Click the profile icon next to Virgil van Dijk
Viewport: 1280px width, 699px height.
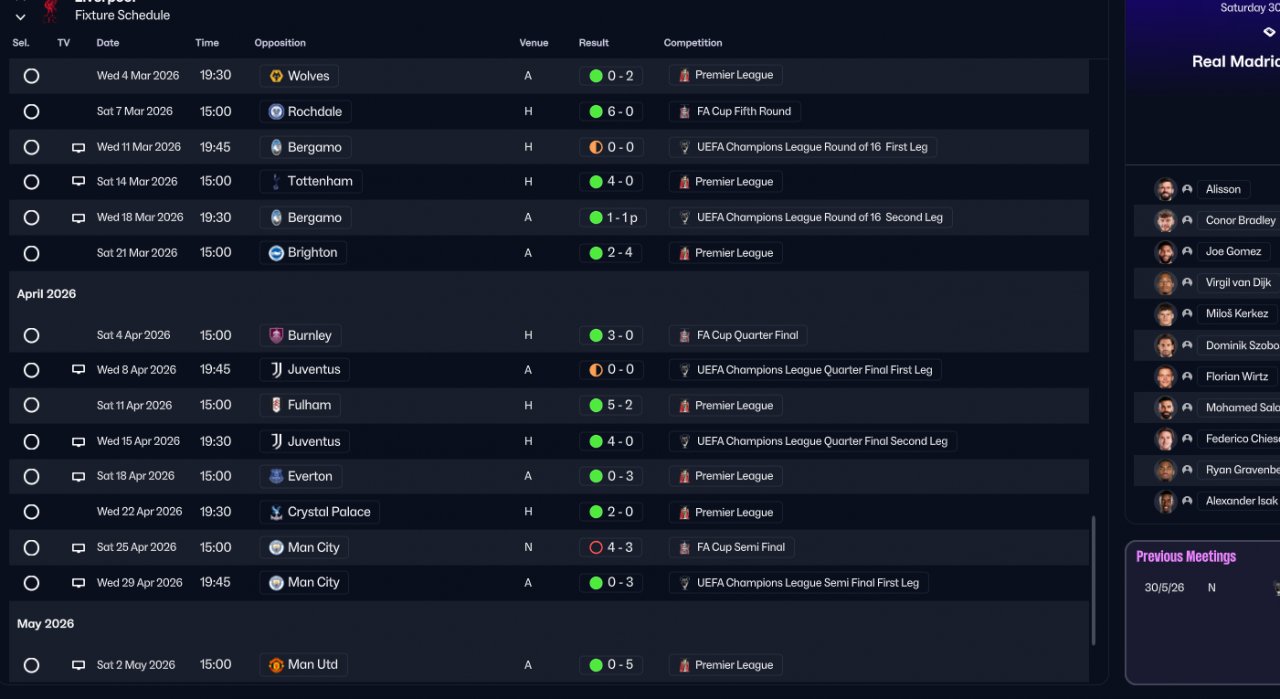click(x=1187, y=283)
